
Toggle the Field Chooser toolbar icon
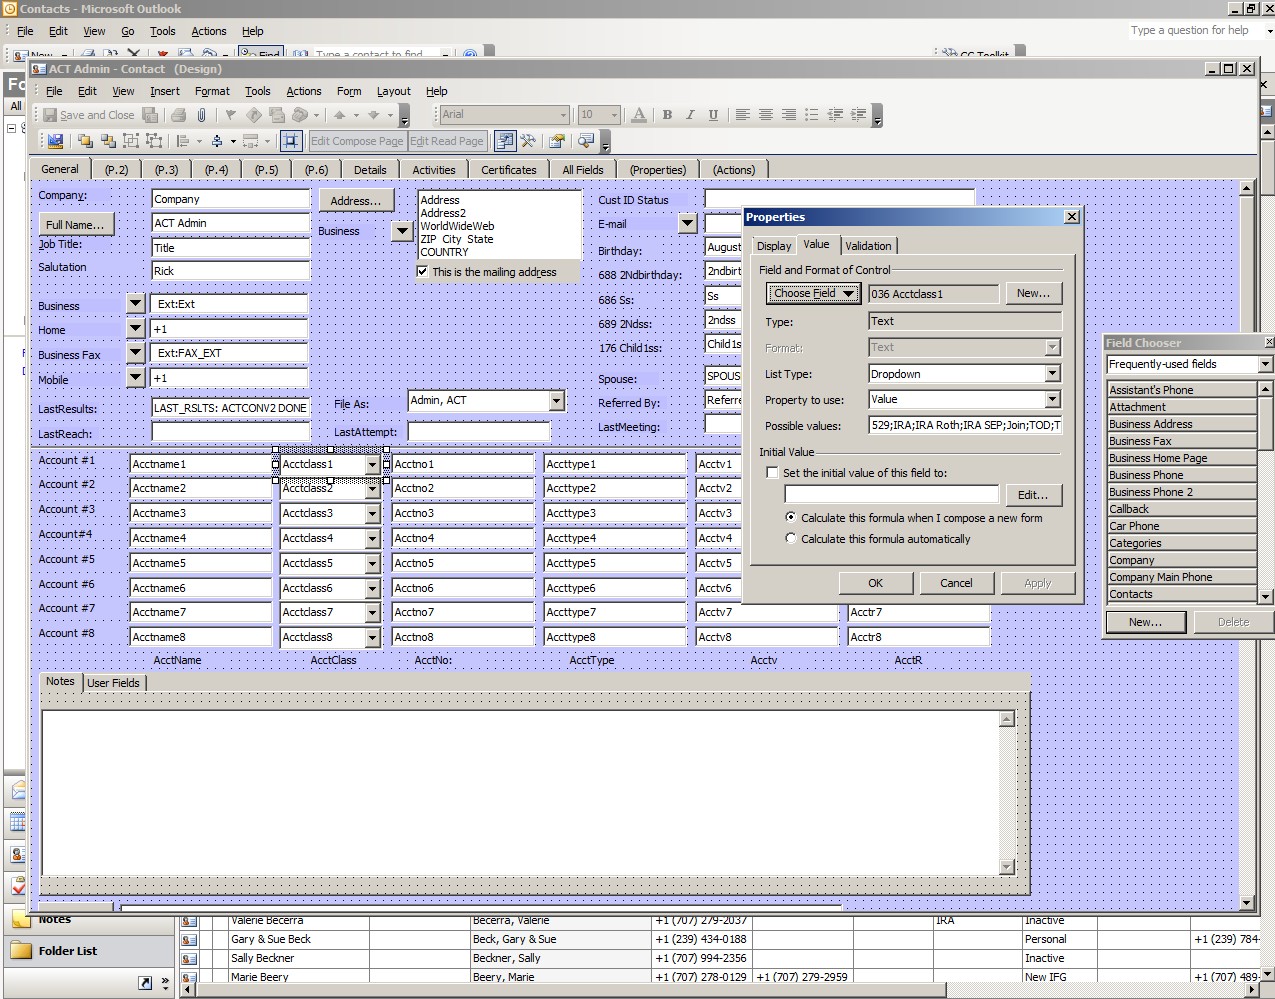[x=505, y=141]
